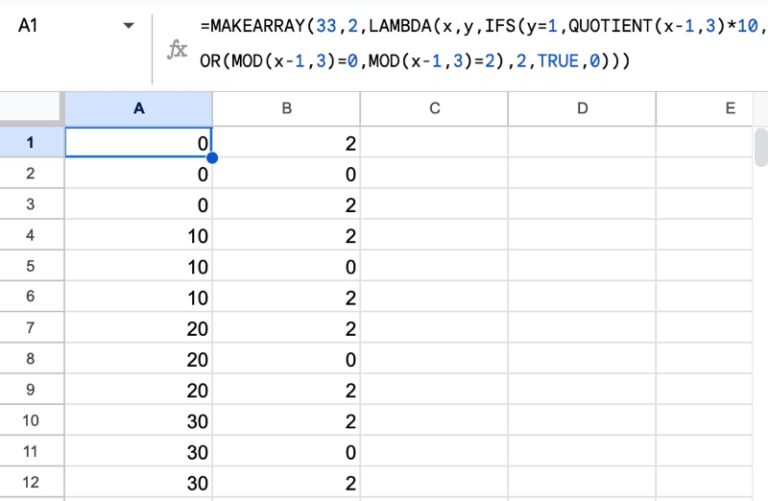Select empty cell C12
Screen dimensions: 768x501
(434, 482)
